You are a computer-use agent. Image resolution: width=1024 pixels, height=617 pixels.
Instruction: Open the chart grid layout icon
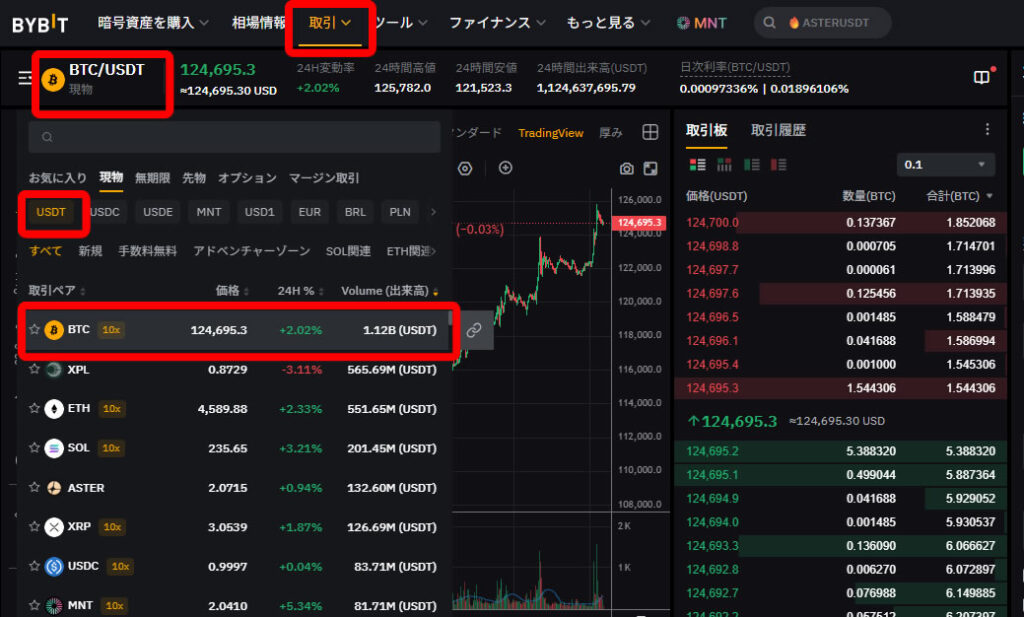pyautogui.click(x=650, y=133)
